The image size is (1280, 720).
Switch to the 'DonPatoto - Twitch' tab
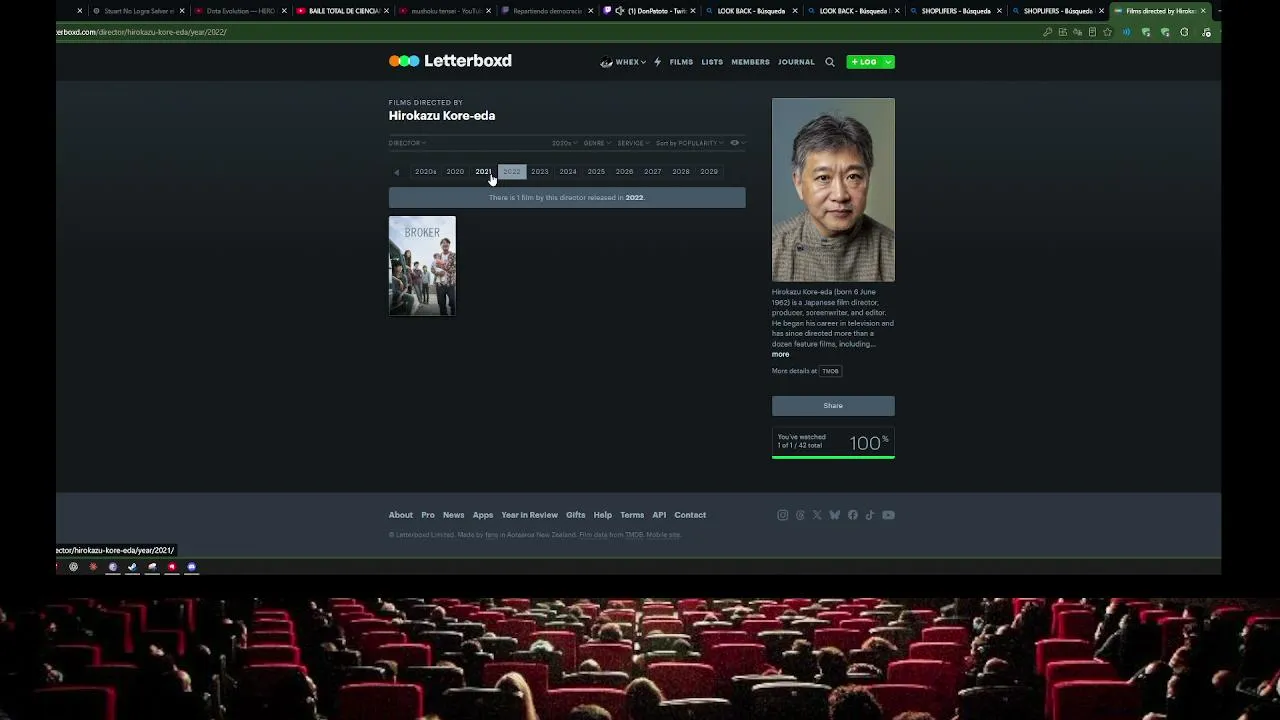click(x=650, y=11)
